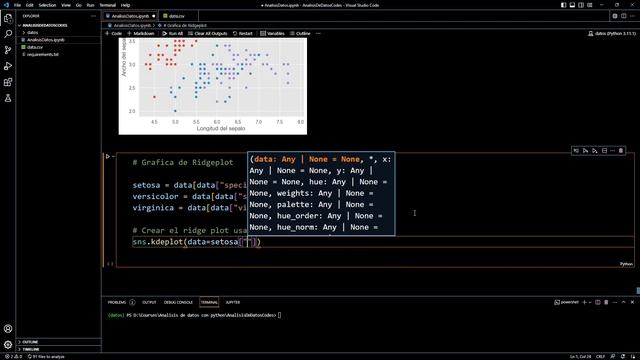The width and height of the screenshot is (640, 360).
Task: Run the Ridgeplot code cell
Action: pyautogui.click(x=108, y=156)
